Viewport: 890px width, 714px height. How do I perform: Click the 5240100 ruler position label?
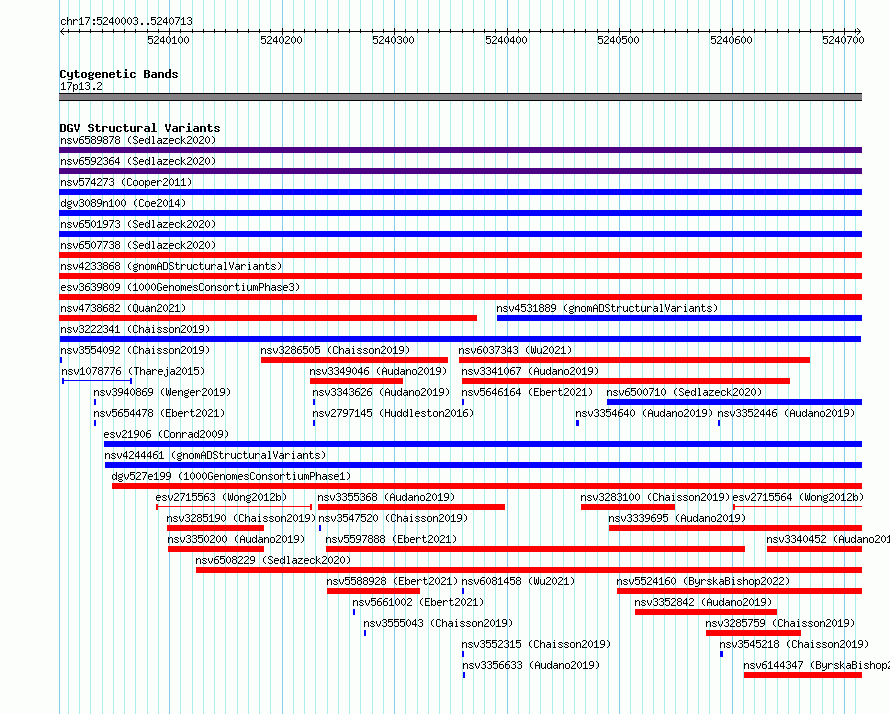pyautogui.click(x=168, y=41)
